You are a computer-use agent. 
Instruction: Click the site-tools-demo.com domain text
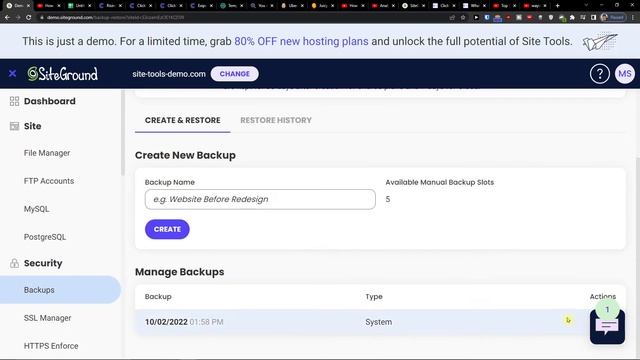click(x=169, y=74)
